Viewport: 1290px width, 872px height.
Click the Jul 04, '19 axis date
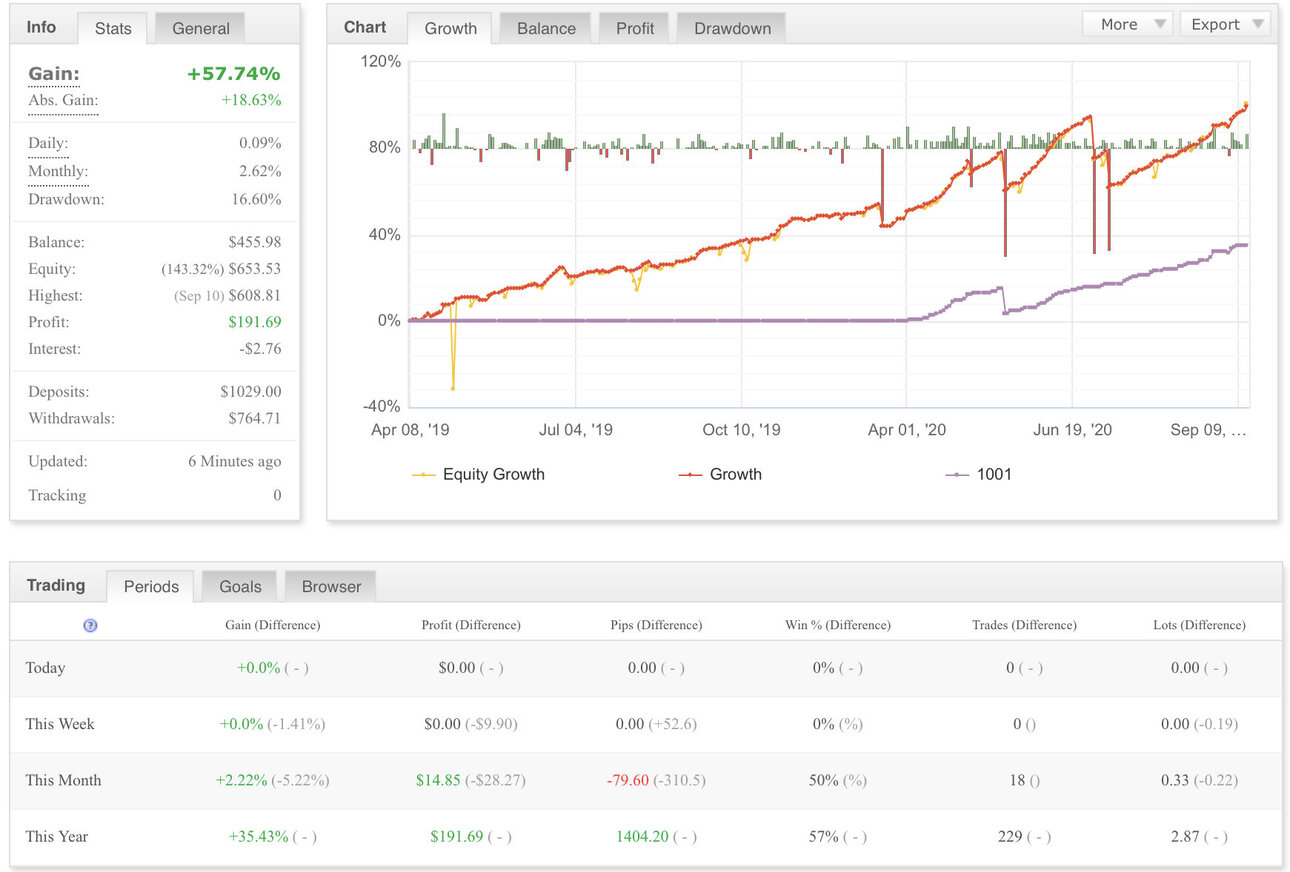tap(575, 430)
